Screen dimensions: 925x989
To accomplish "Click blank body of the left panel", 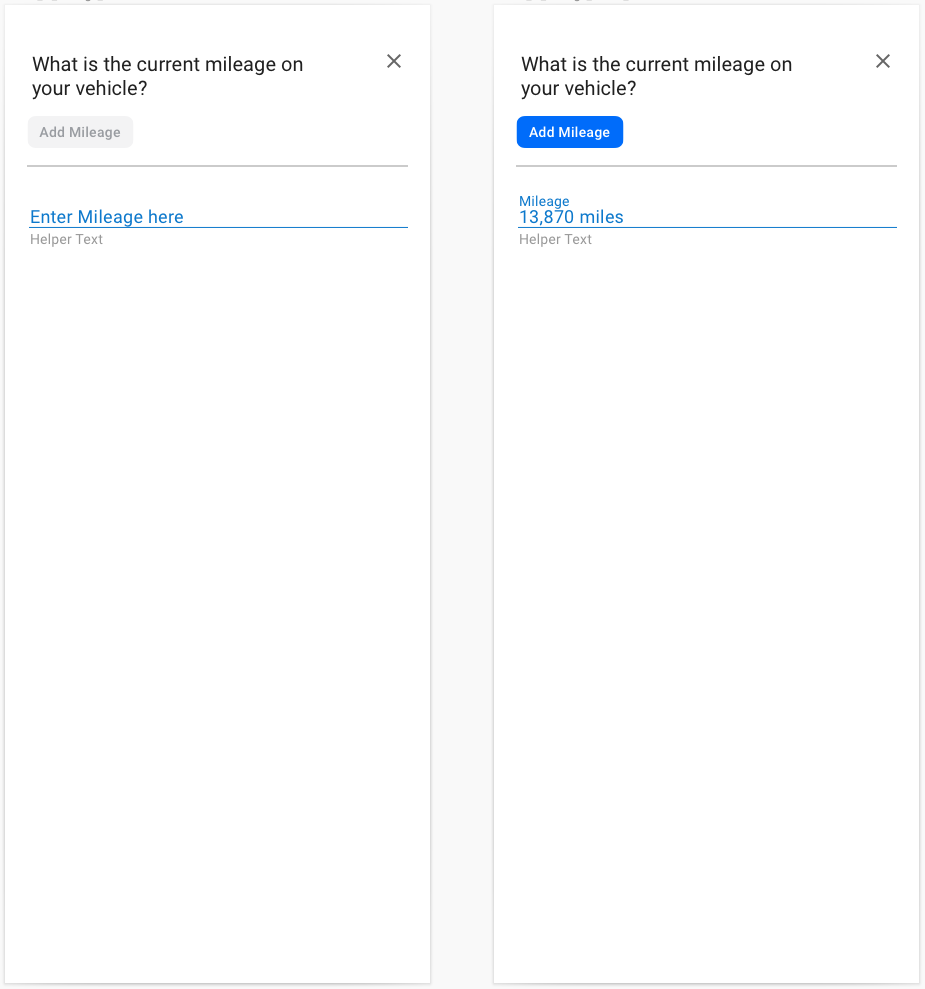I will pyautogui.click(x=217, y=600).
